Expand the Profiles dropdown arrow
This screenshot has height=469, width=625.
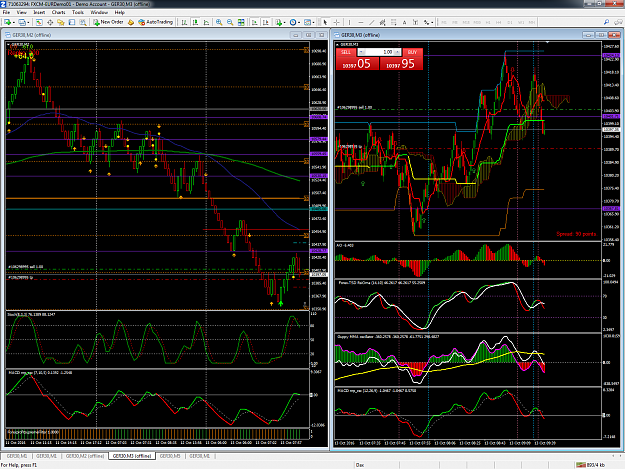[x=28, y=22]
